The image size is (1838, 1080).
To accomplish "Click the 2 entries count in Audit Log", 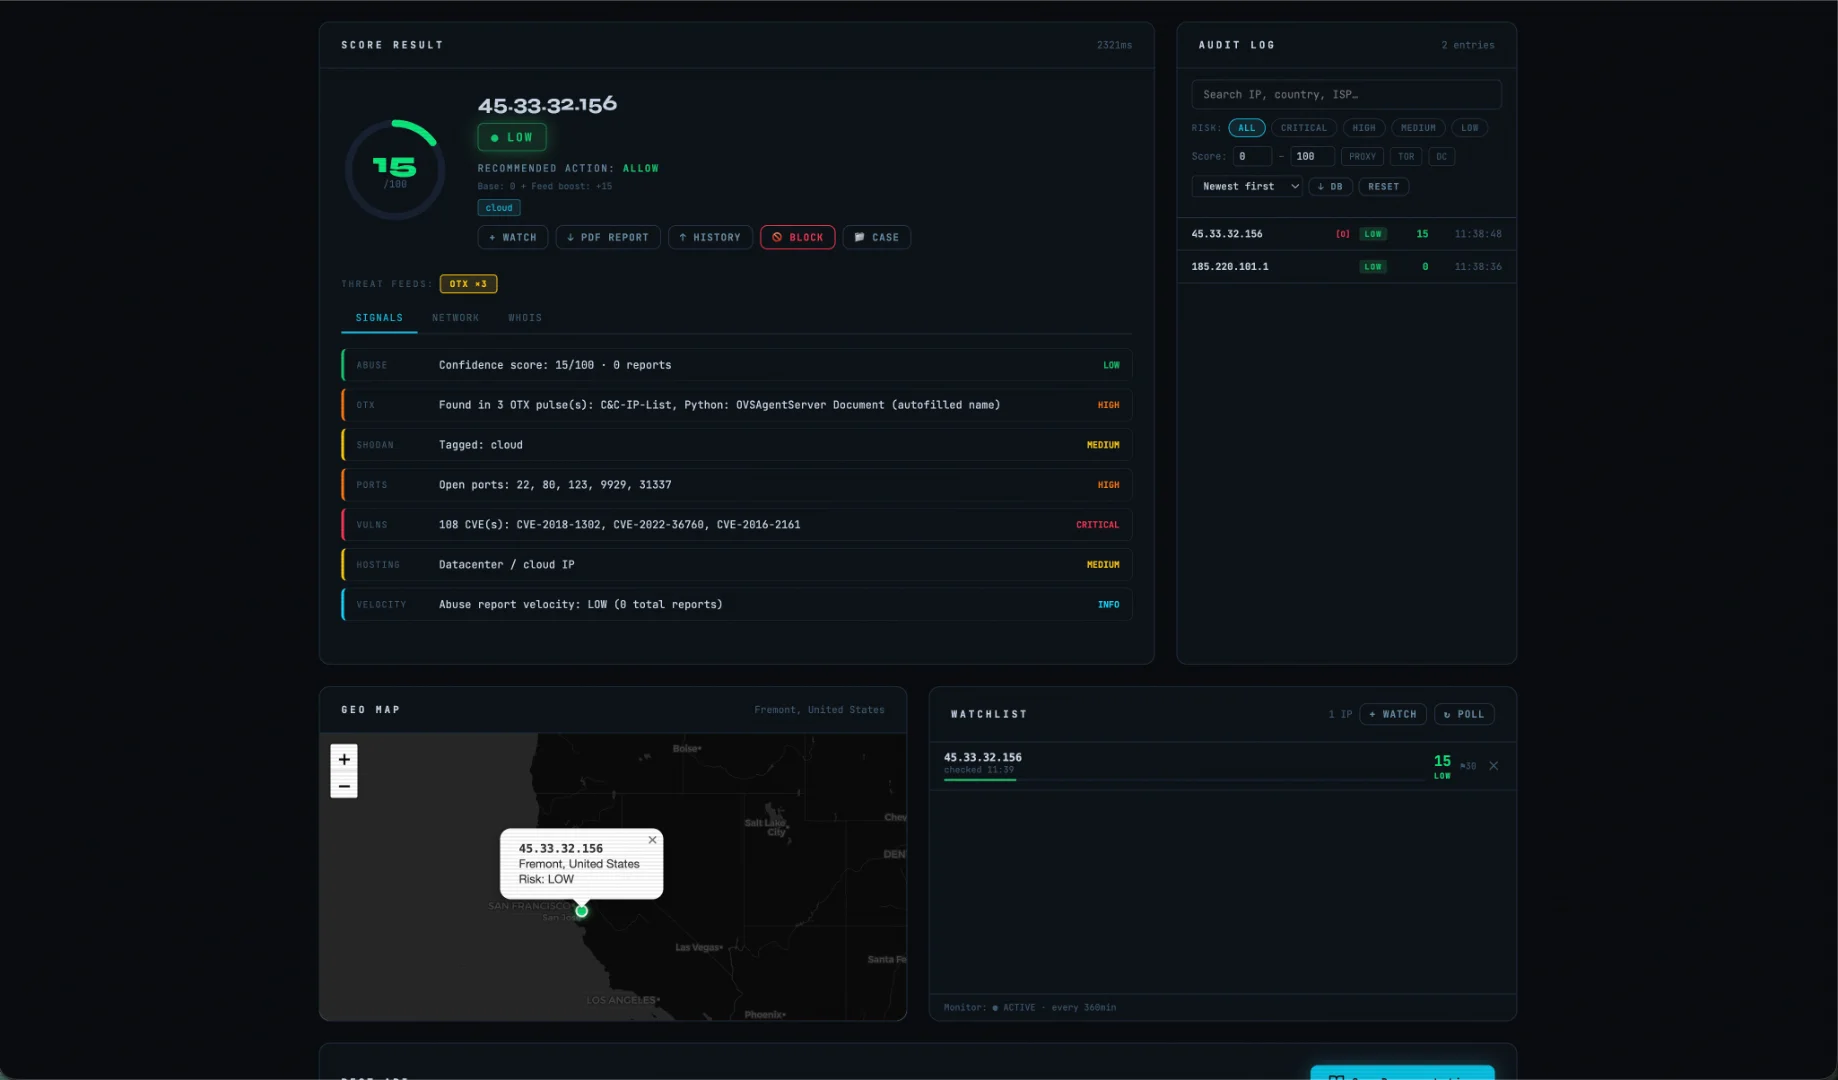I will coord(1467,45).
